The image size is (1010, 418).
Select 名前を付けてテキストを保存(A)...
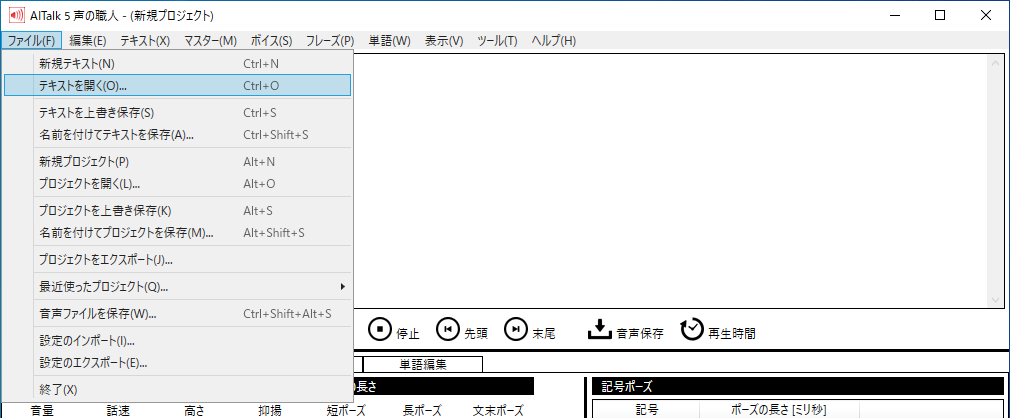point(177,135)
